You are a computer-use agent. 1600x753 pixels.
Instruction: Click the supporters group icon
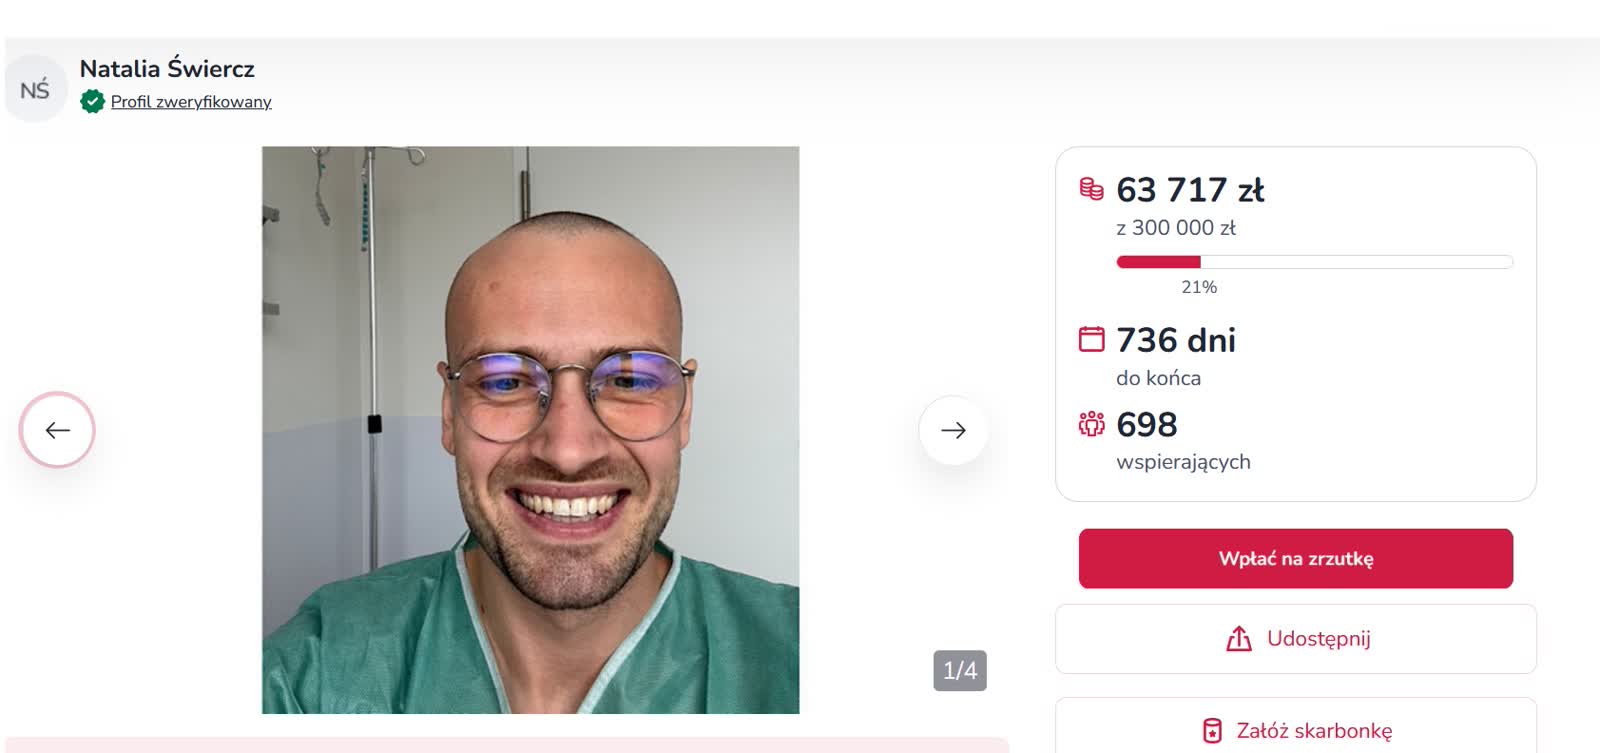pos(1091,424)
